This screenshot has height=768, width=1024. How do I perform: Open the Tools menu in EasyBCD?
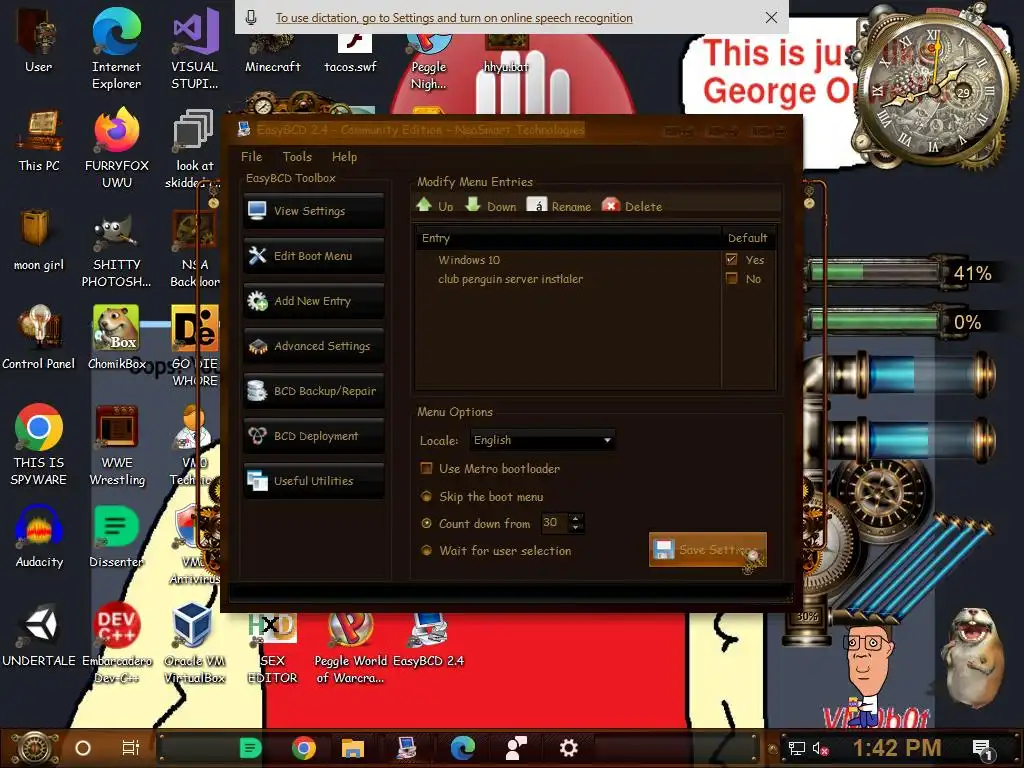coord(297,157)
